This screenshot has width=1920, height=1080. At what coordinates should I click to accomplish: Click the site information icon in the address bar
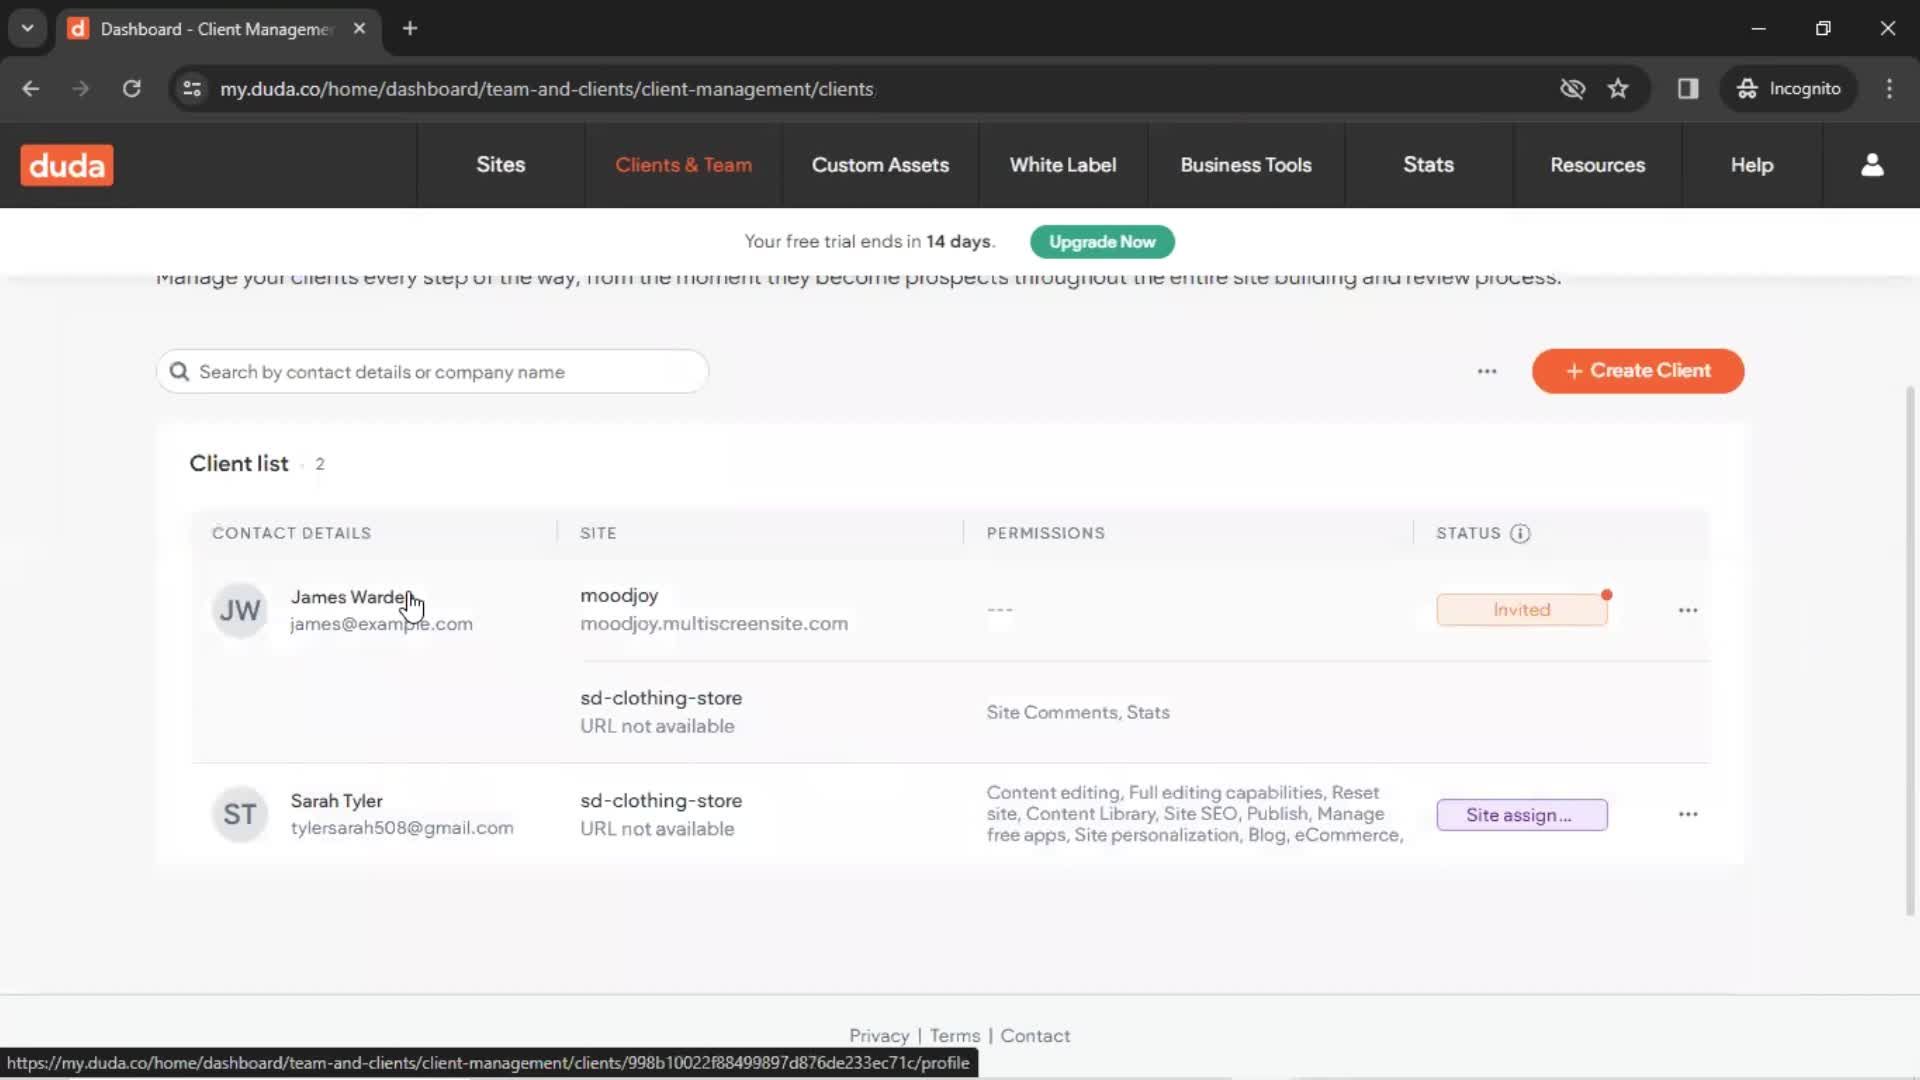(x=192, y=89)
